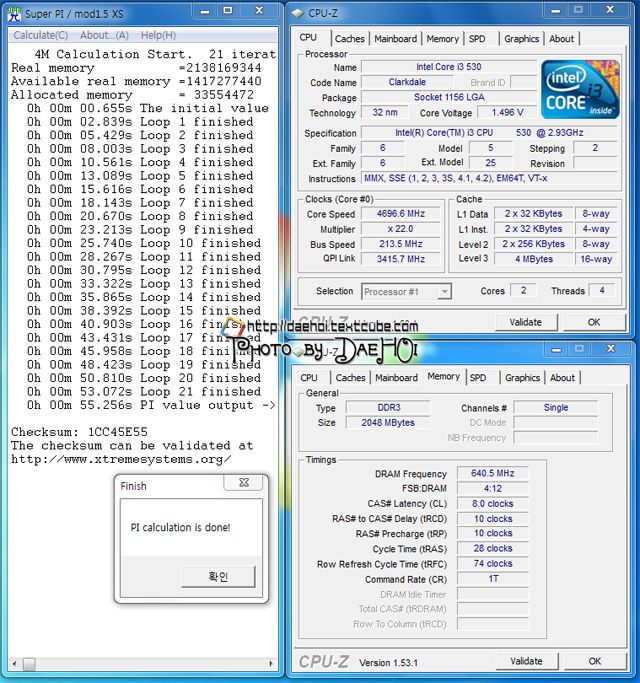640x683 pixels.
Task: Click the memory Size value 2048 MBytes
Action: click(x=388, y=423)
